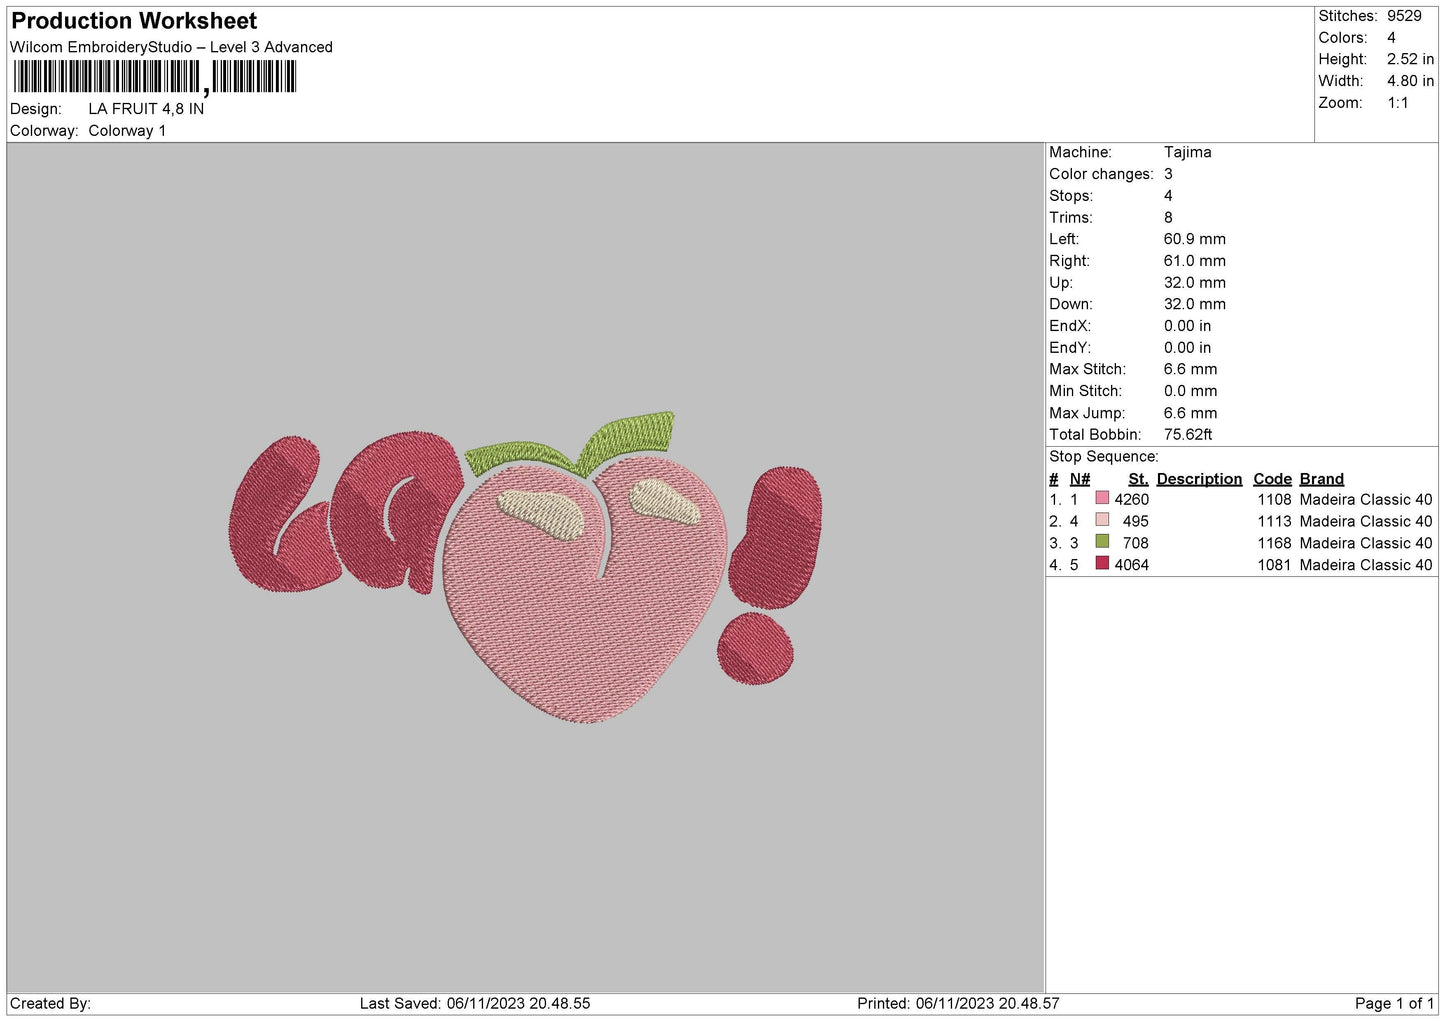Select the 'Colorway 1' value
Viewport: 1445px width, 1021px height.
(x=127, y=131)
